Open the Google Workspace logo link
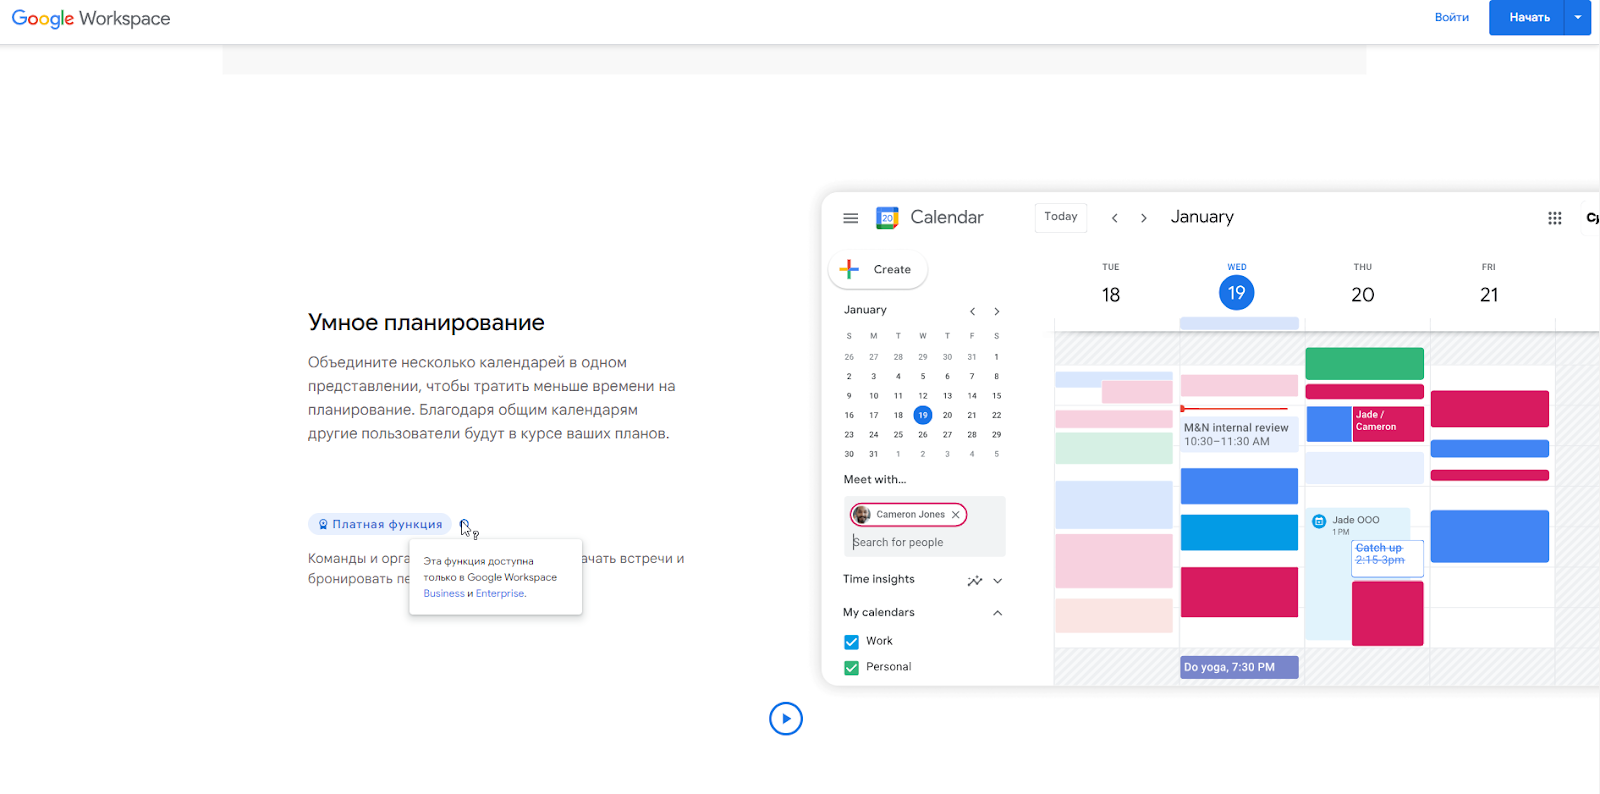1600x794 pixels. (x=91, y=19)
